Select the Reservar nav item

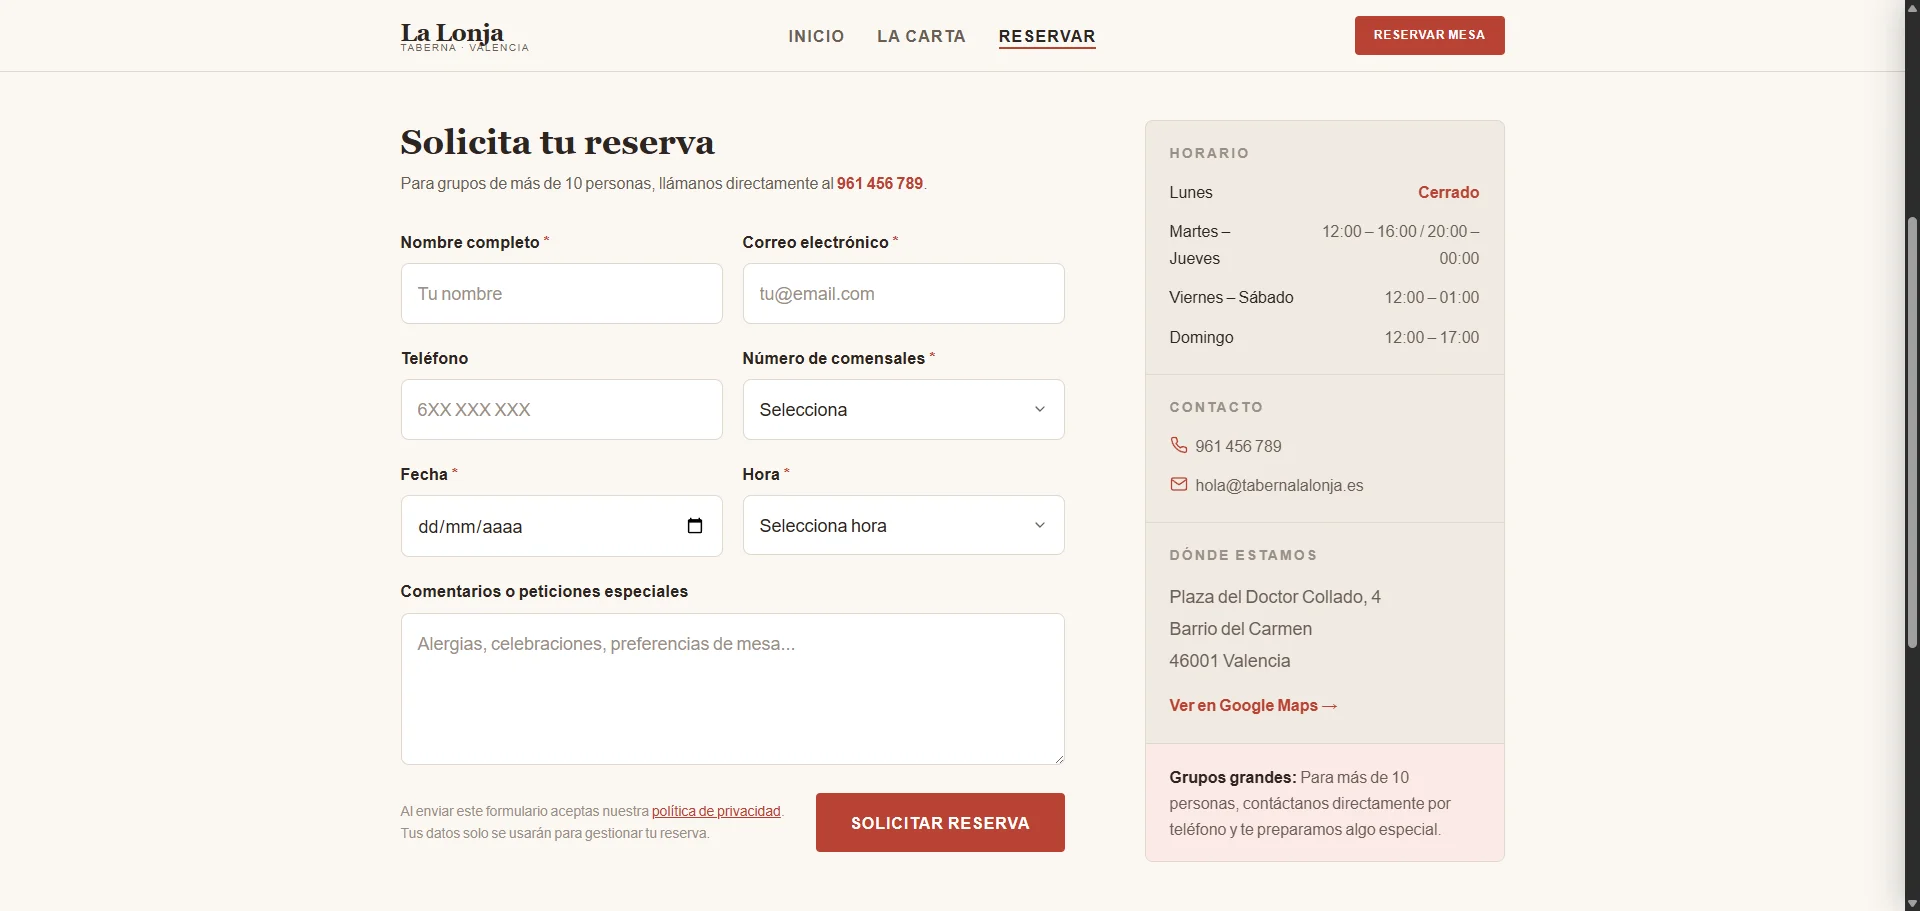[x=1047, y=36]
